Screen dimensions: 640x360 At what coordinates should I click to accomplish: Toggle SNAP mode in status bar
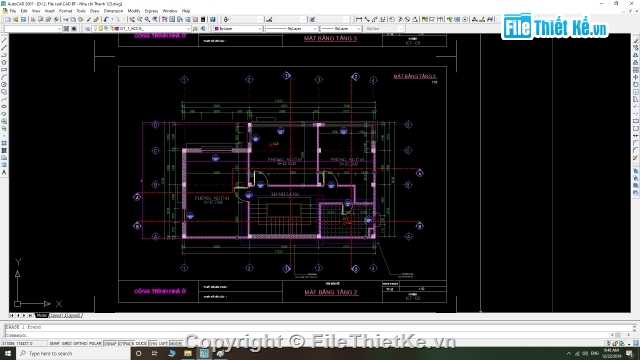[x=54, y=344]
